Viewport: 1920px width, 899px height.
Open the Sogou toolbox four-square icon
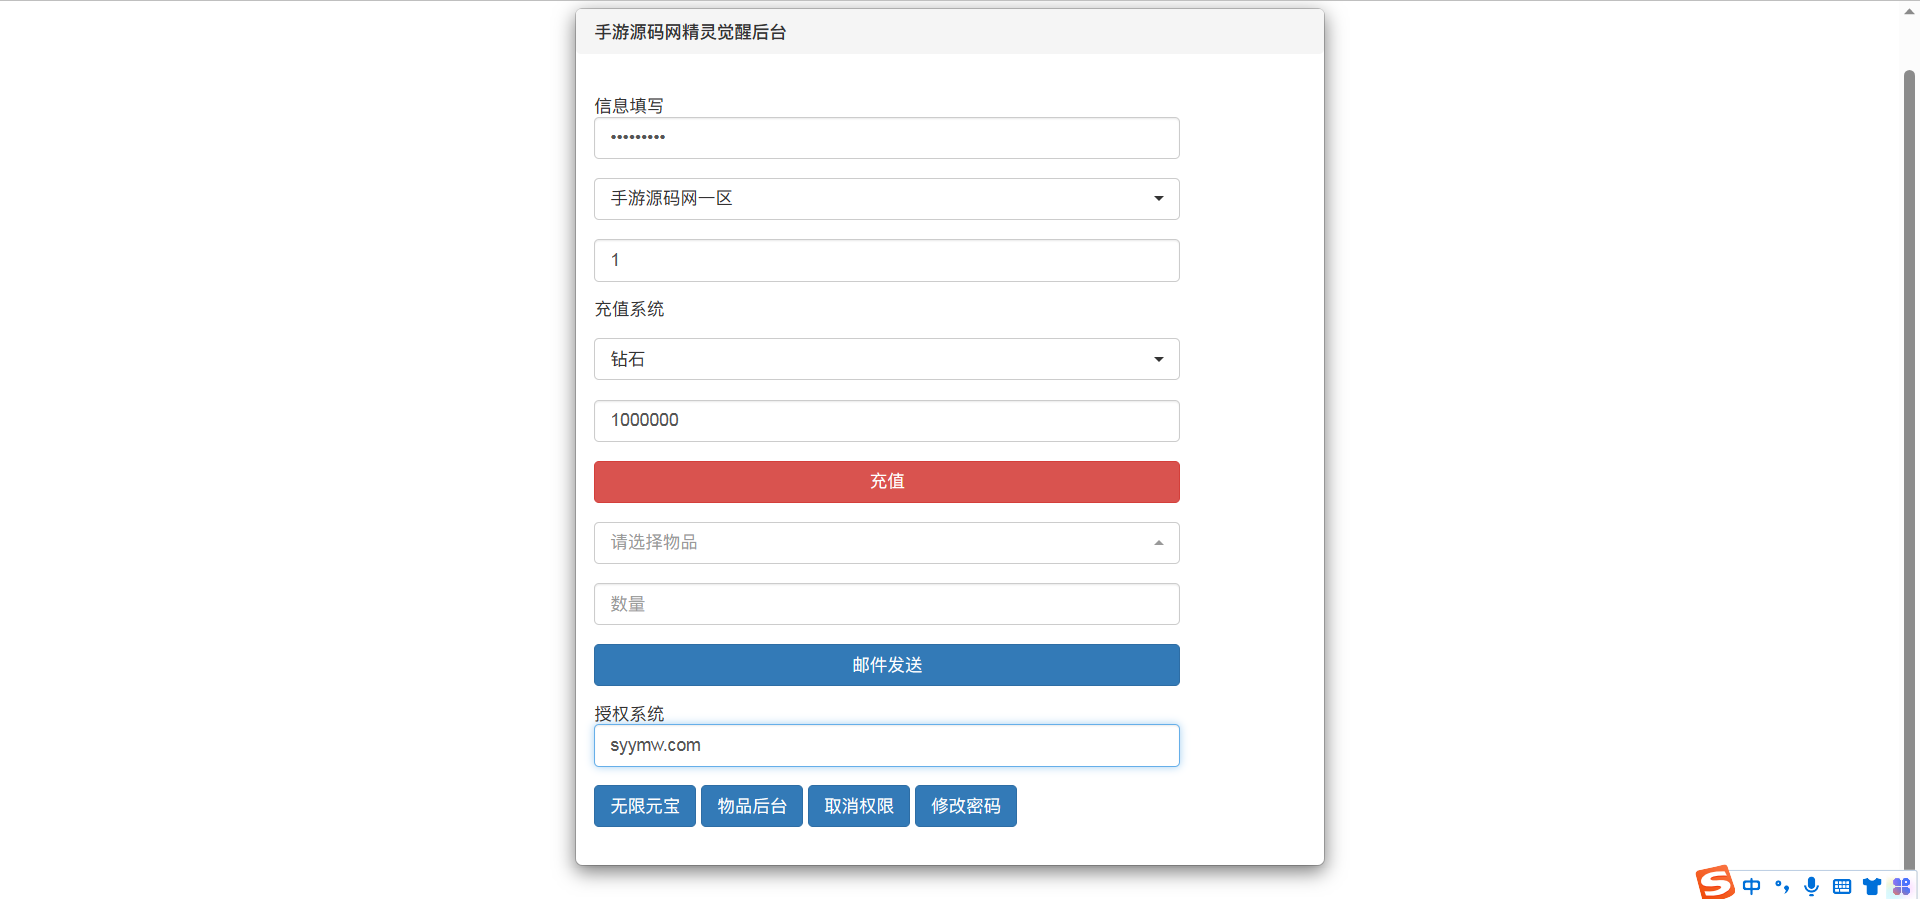[1901, 886]
